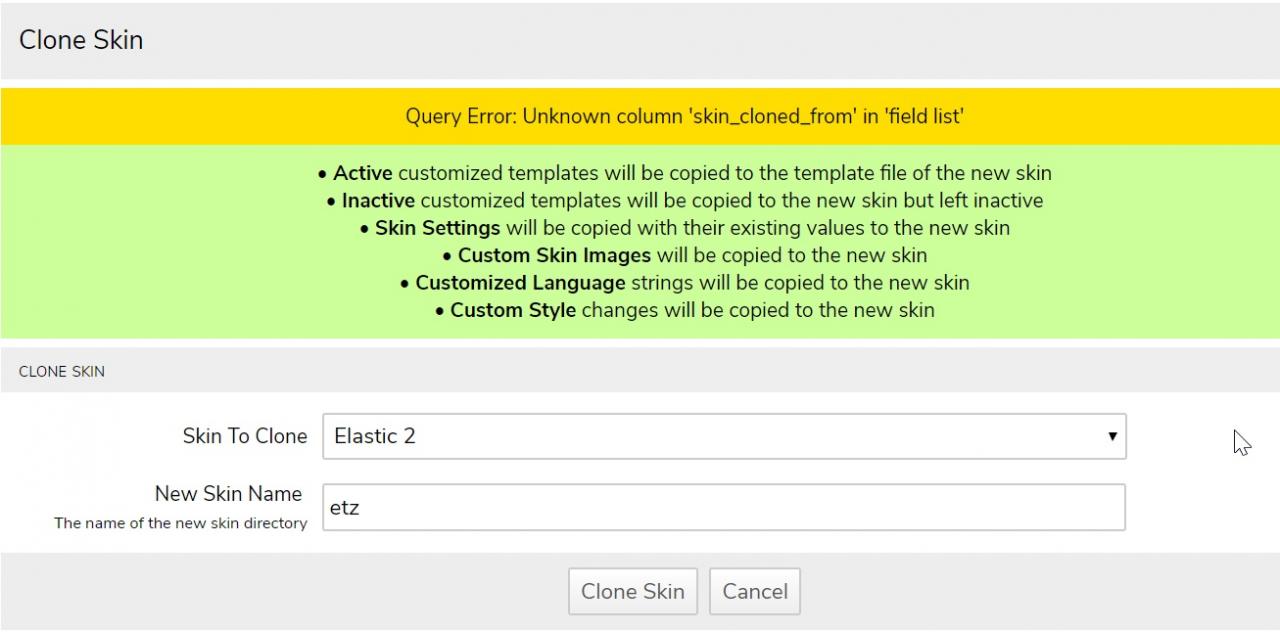
Task: Open the Skin To Clone dropdown
Action: coord(723,437)
